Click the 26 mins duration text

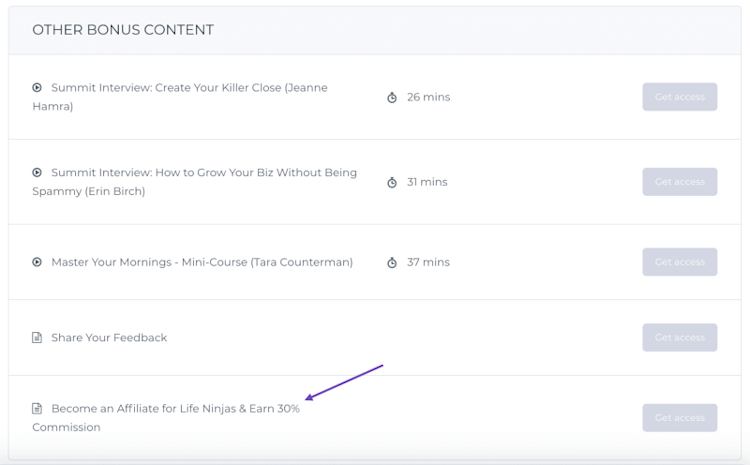pos(429,97)
